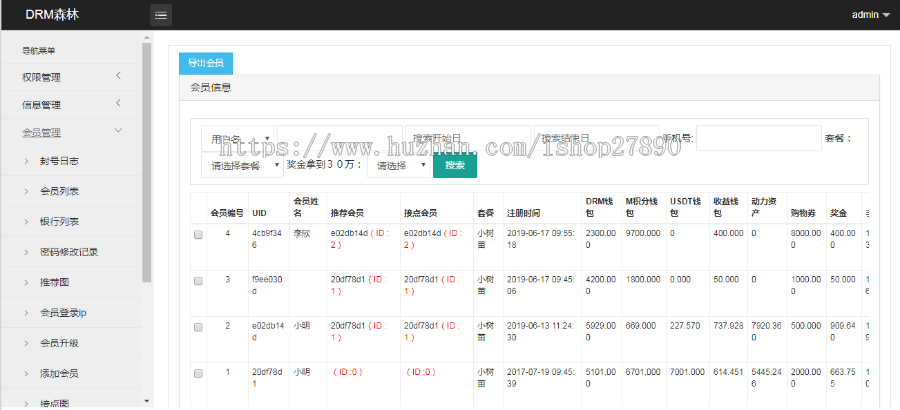Image resolution: width=900 pixels, height=410 pixels.
Task: Toggle the sidebar with the hamburger icon
Action: [161, 16]
